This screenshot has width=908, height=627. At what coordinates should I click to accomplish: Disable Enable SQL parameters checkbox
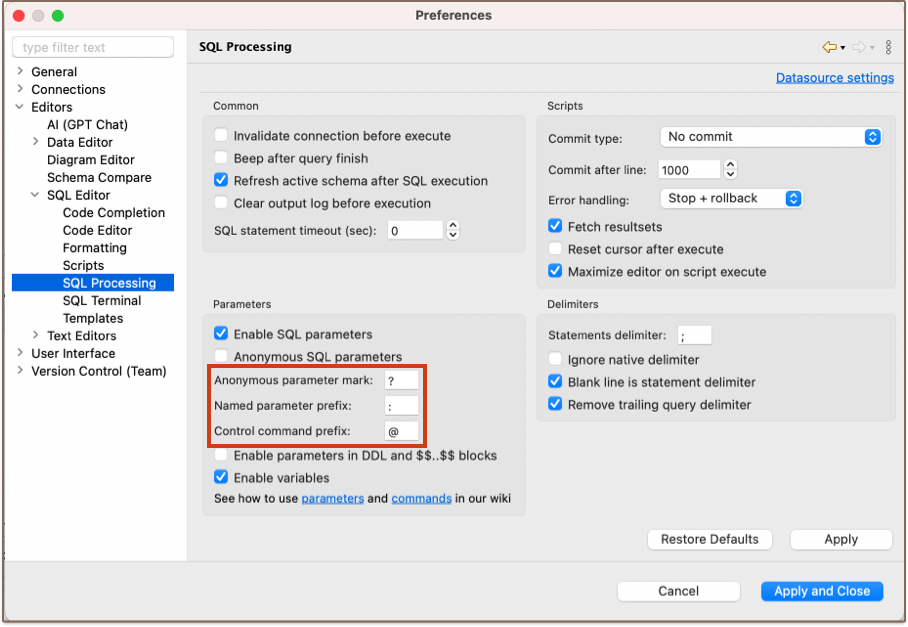[221, 334]
